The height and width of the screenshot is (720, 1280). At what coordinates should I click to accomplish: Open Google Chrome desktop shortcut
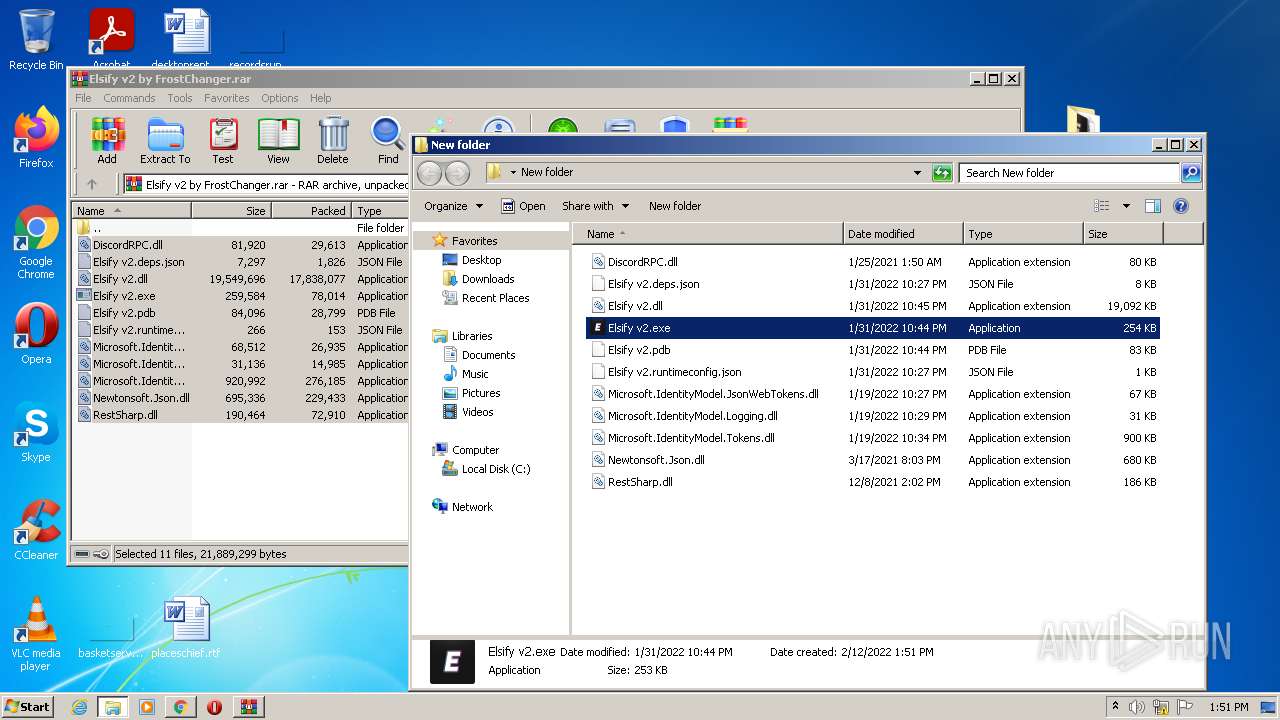[x=36, y=243]
